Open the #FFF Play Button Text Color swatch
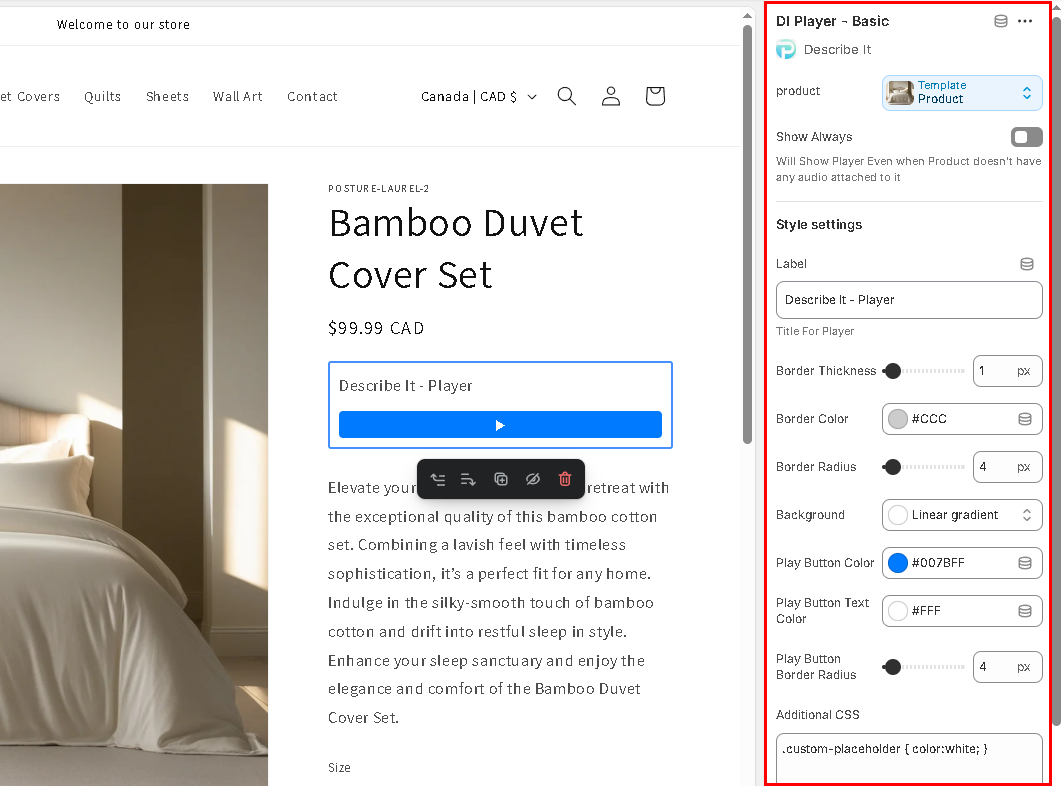This screenshot has height=786, width=1064. [898, 612]
